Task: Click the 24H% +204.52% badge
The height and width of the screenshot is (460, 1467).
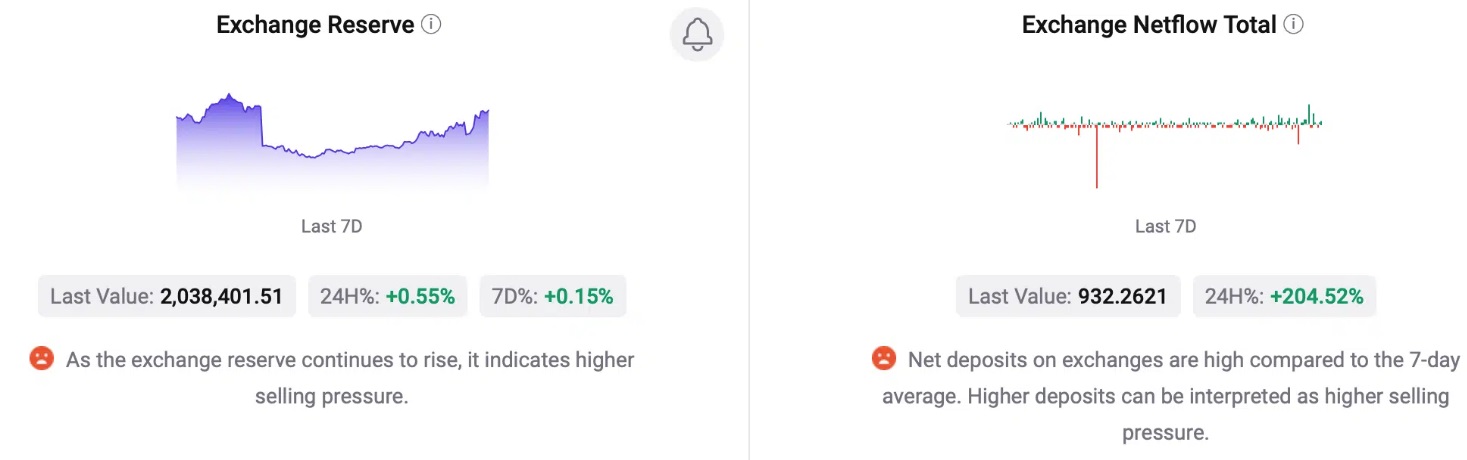Action: [1284, 297]
